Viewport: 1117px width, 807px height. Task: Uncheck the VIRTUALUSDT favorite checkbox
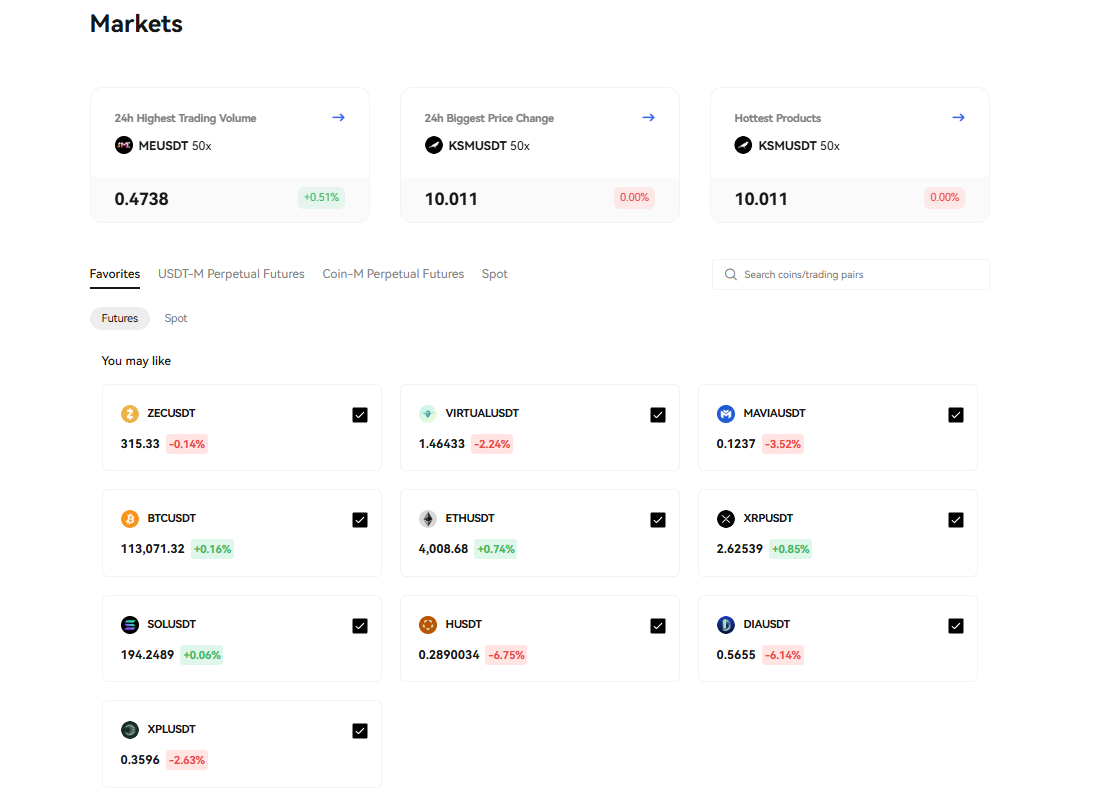[658, 414]
